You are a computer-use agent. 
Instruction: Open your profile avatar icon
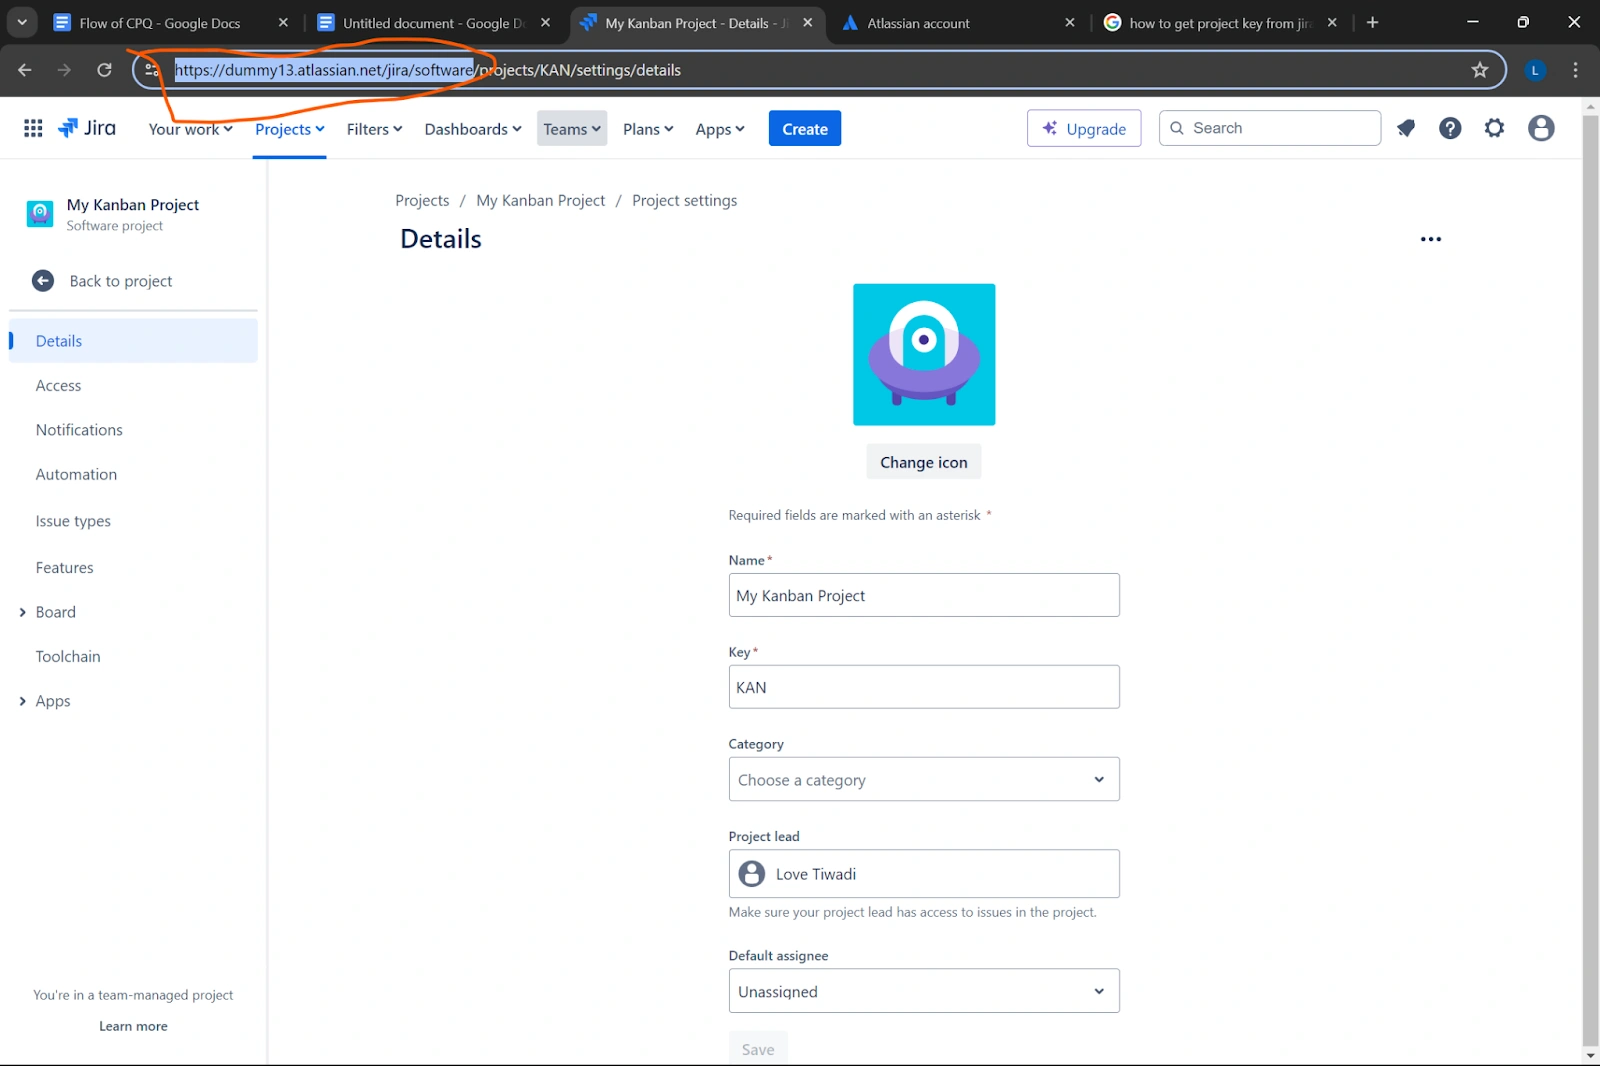click(x=1541, y=128)
